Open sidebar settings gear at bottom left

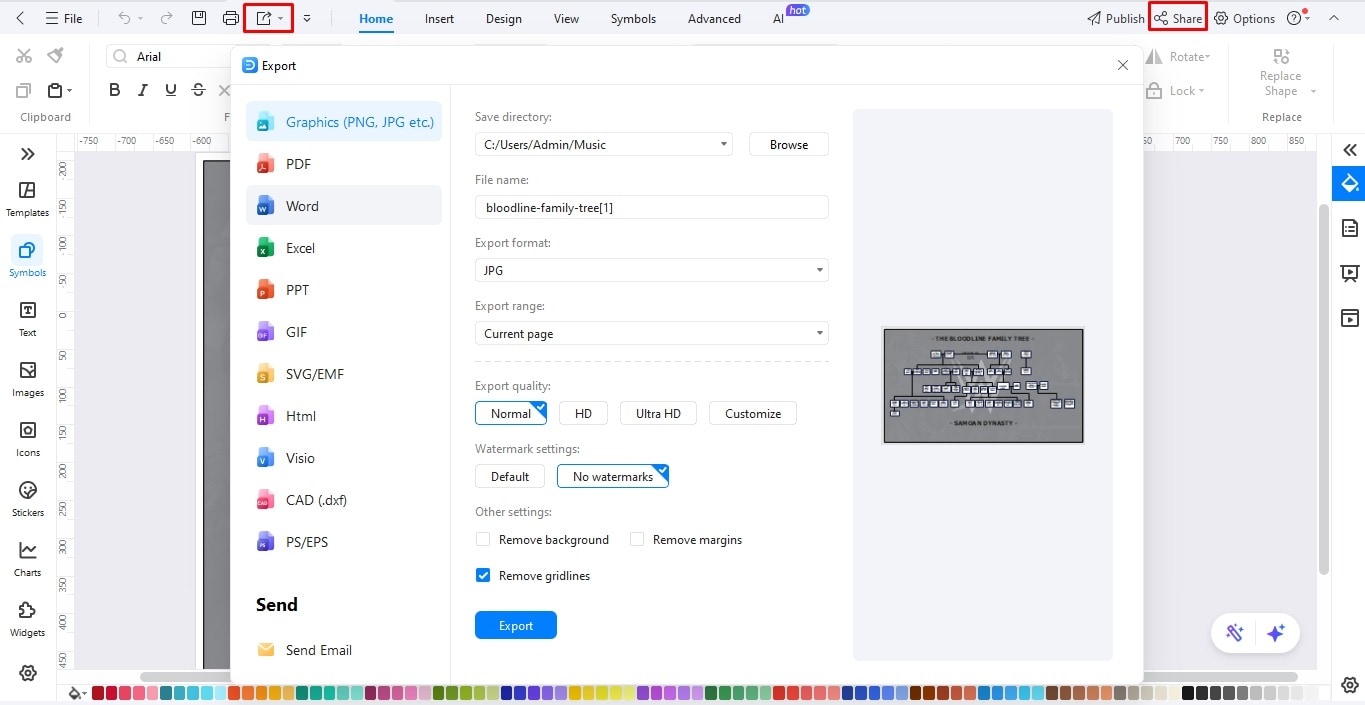tap(28, 673)
